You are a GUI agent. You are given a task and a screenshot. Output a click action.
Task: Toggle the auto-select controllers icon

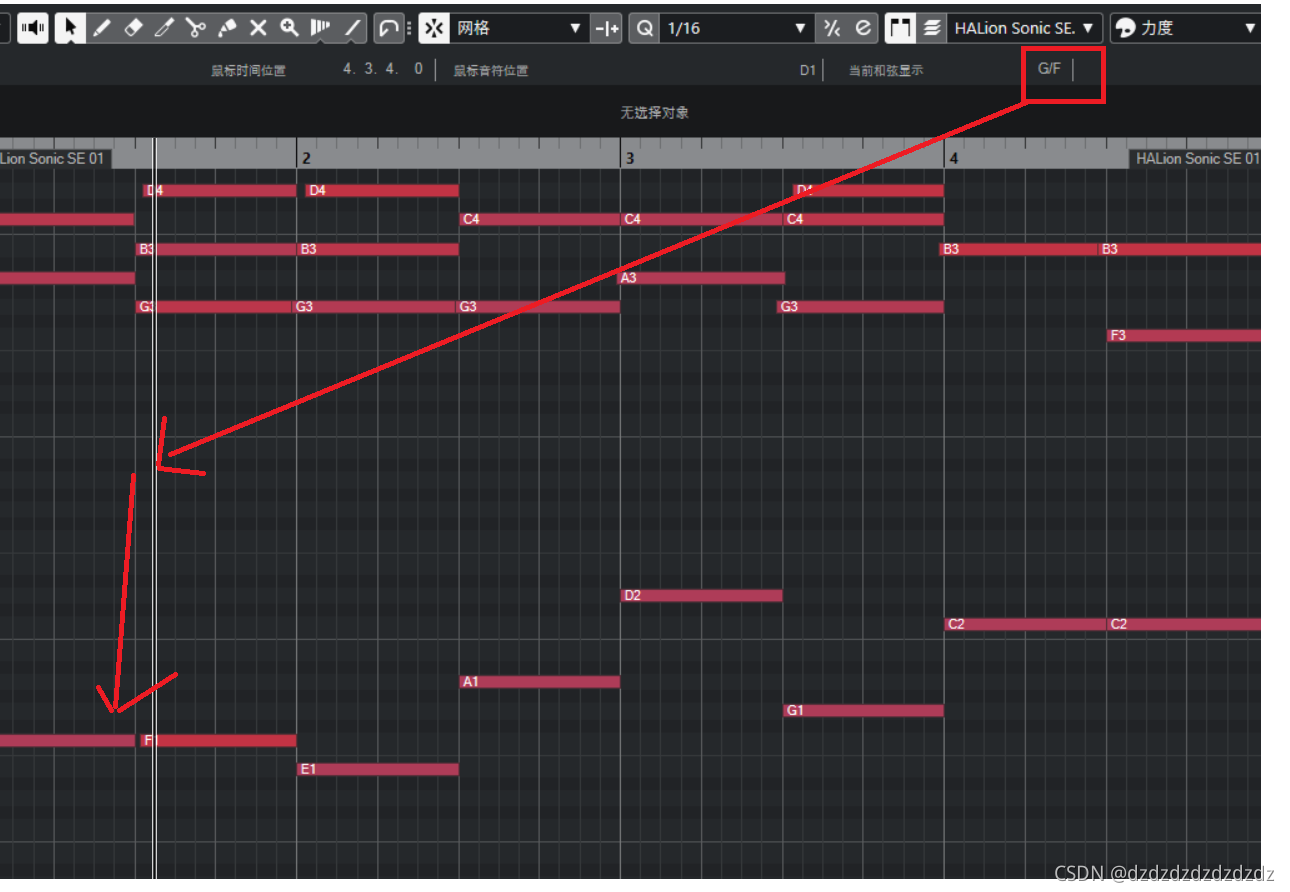point(388,28)
